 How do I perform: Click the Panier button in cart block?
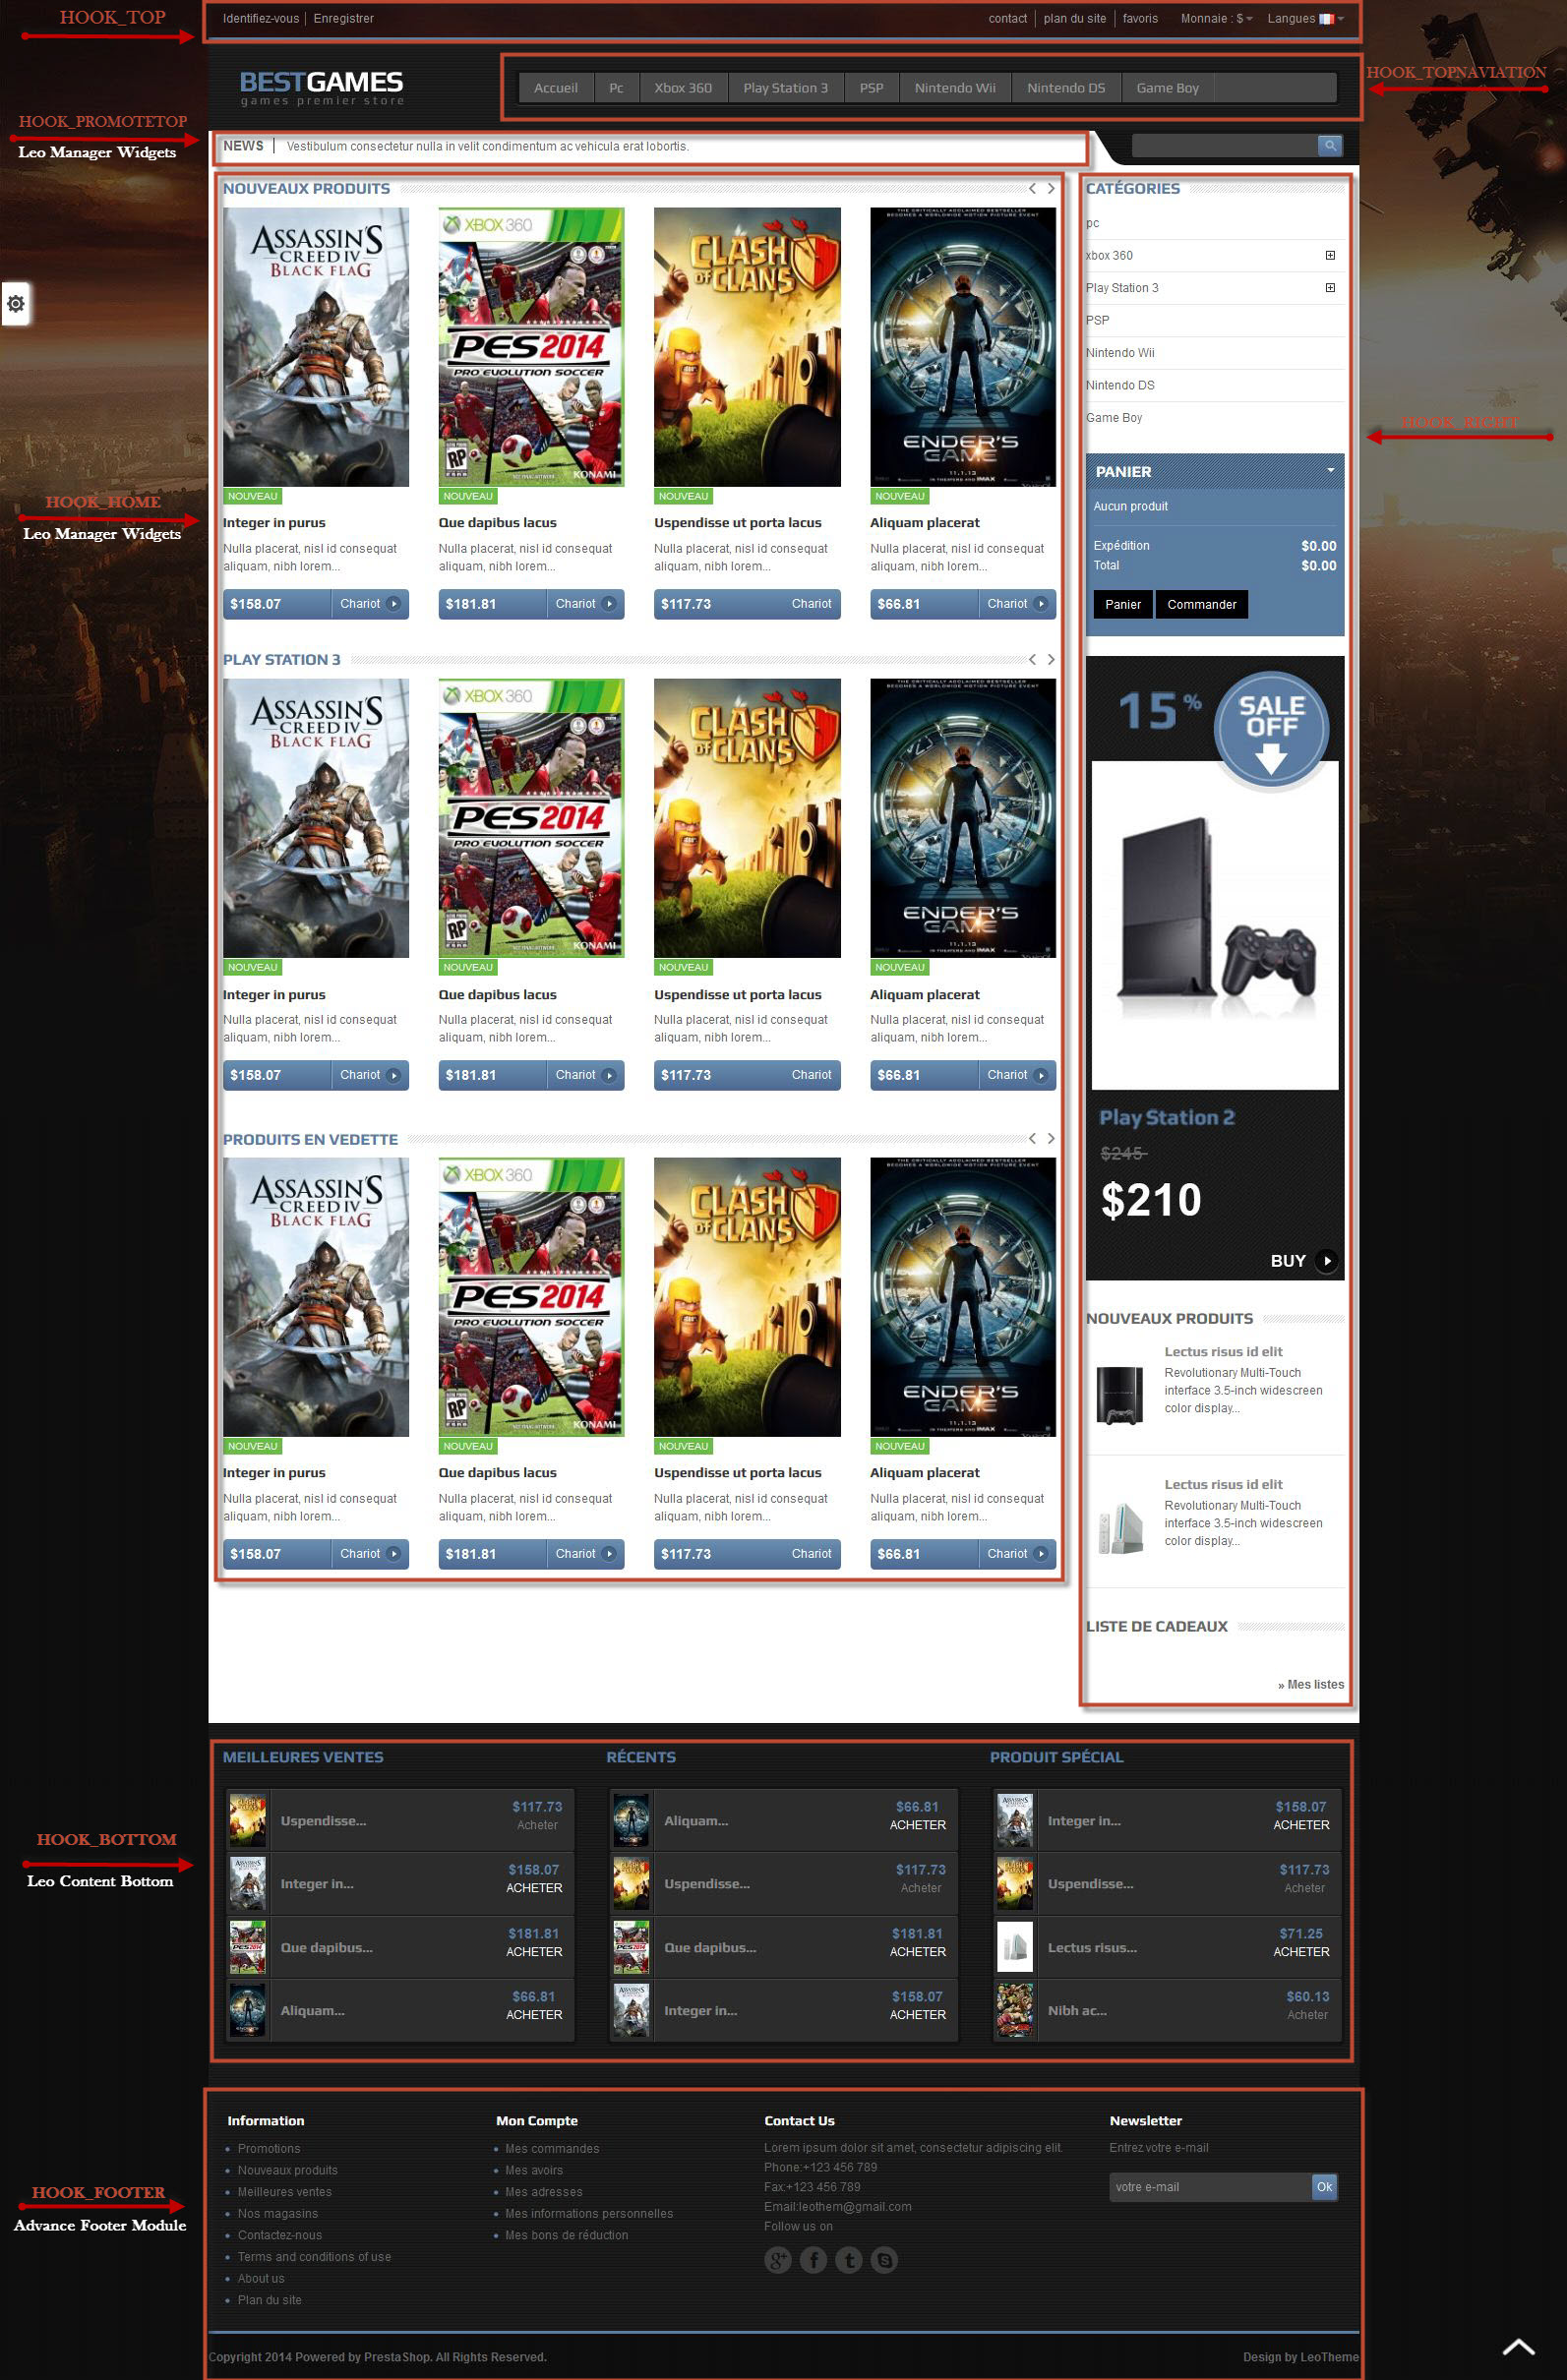(1122, 604)
